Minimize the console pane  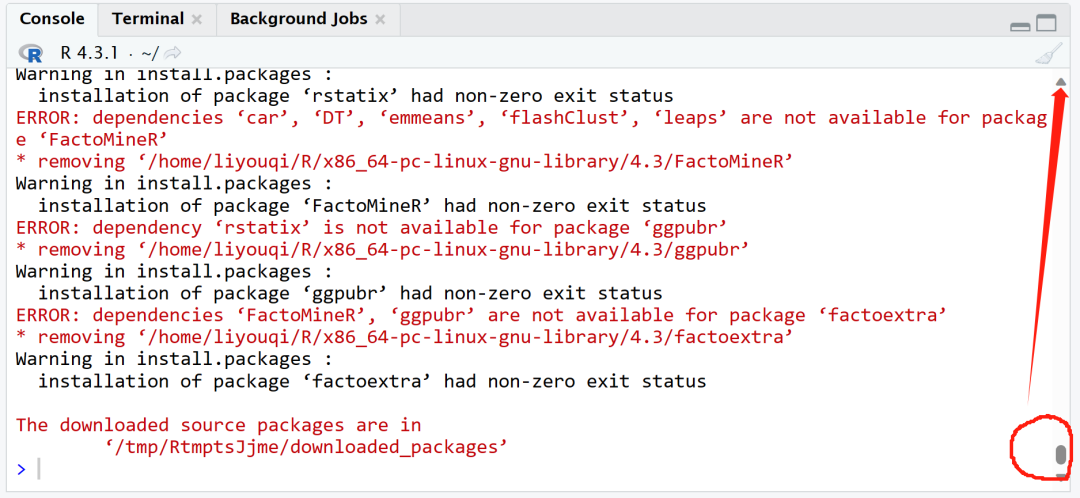coord(1020,25)
